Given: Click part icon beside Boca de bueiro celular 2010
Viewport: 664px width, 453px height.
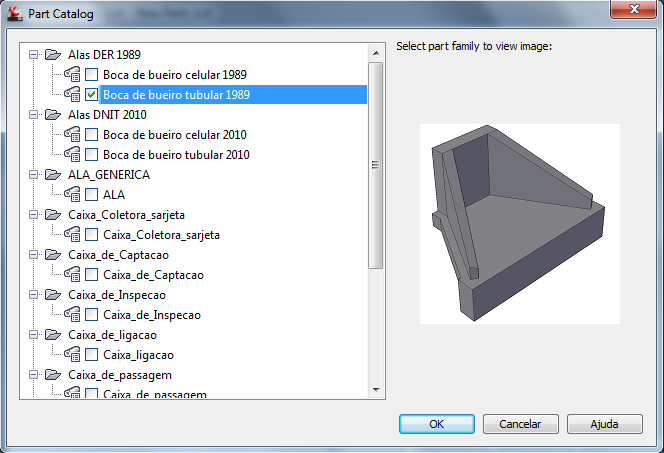Looking at the screenshot, I should 72,135.
